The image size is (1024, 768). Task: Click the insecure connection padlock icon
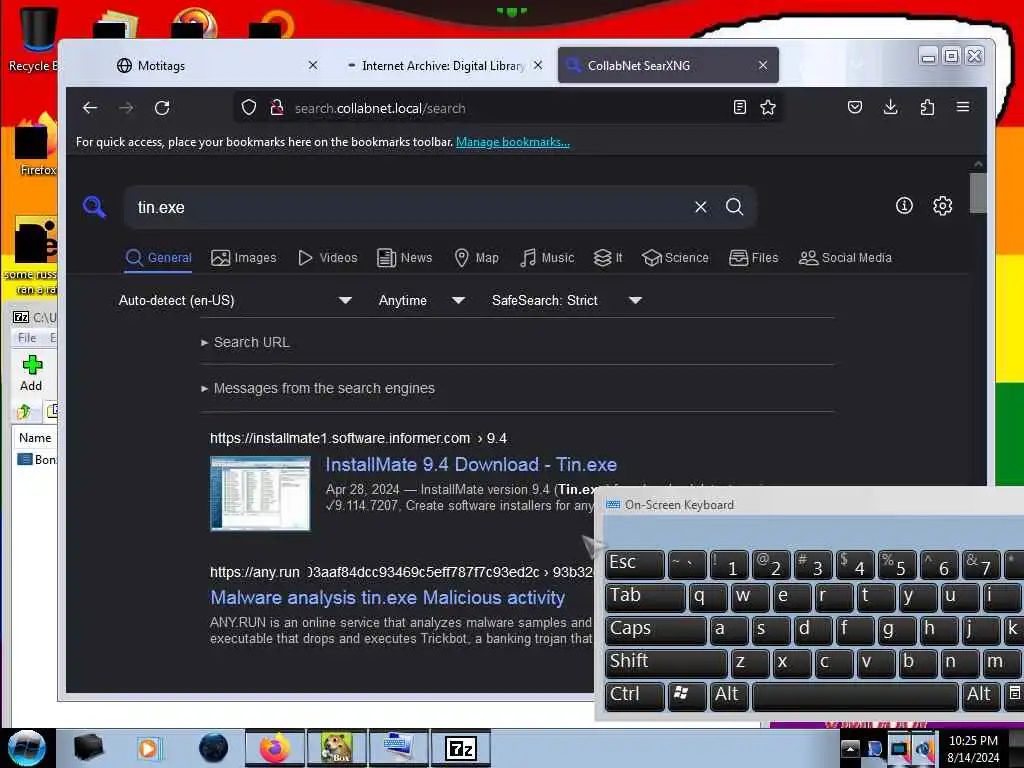click(x=277, y=107)
